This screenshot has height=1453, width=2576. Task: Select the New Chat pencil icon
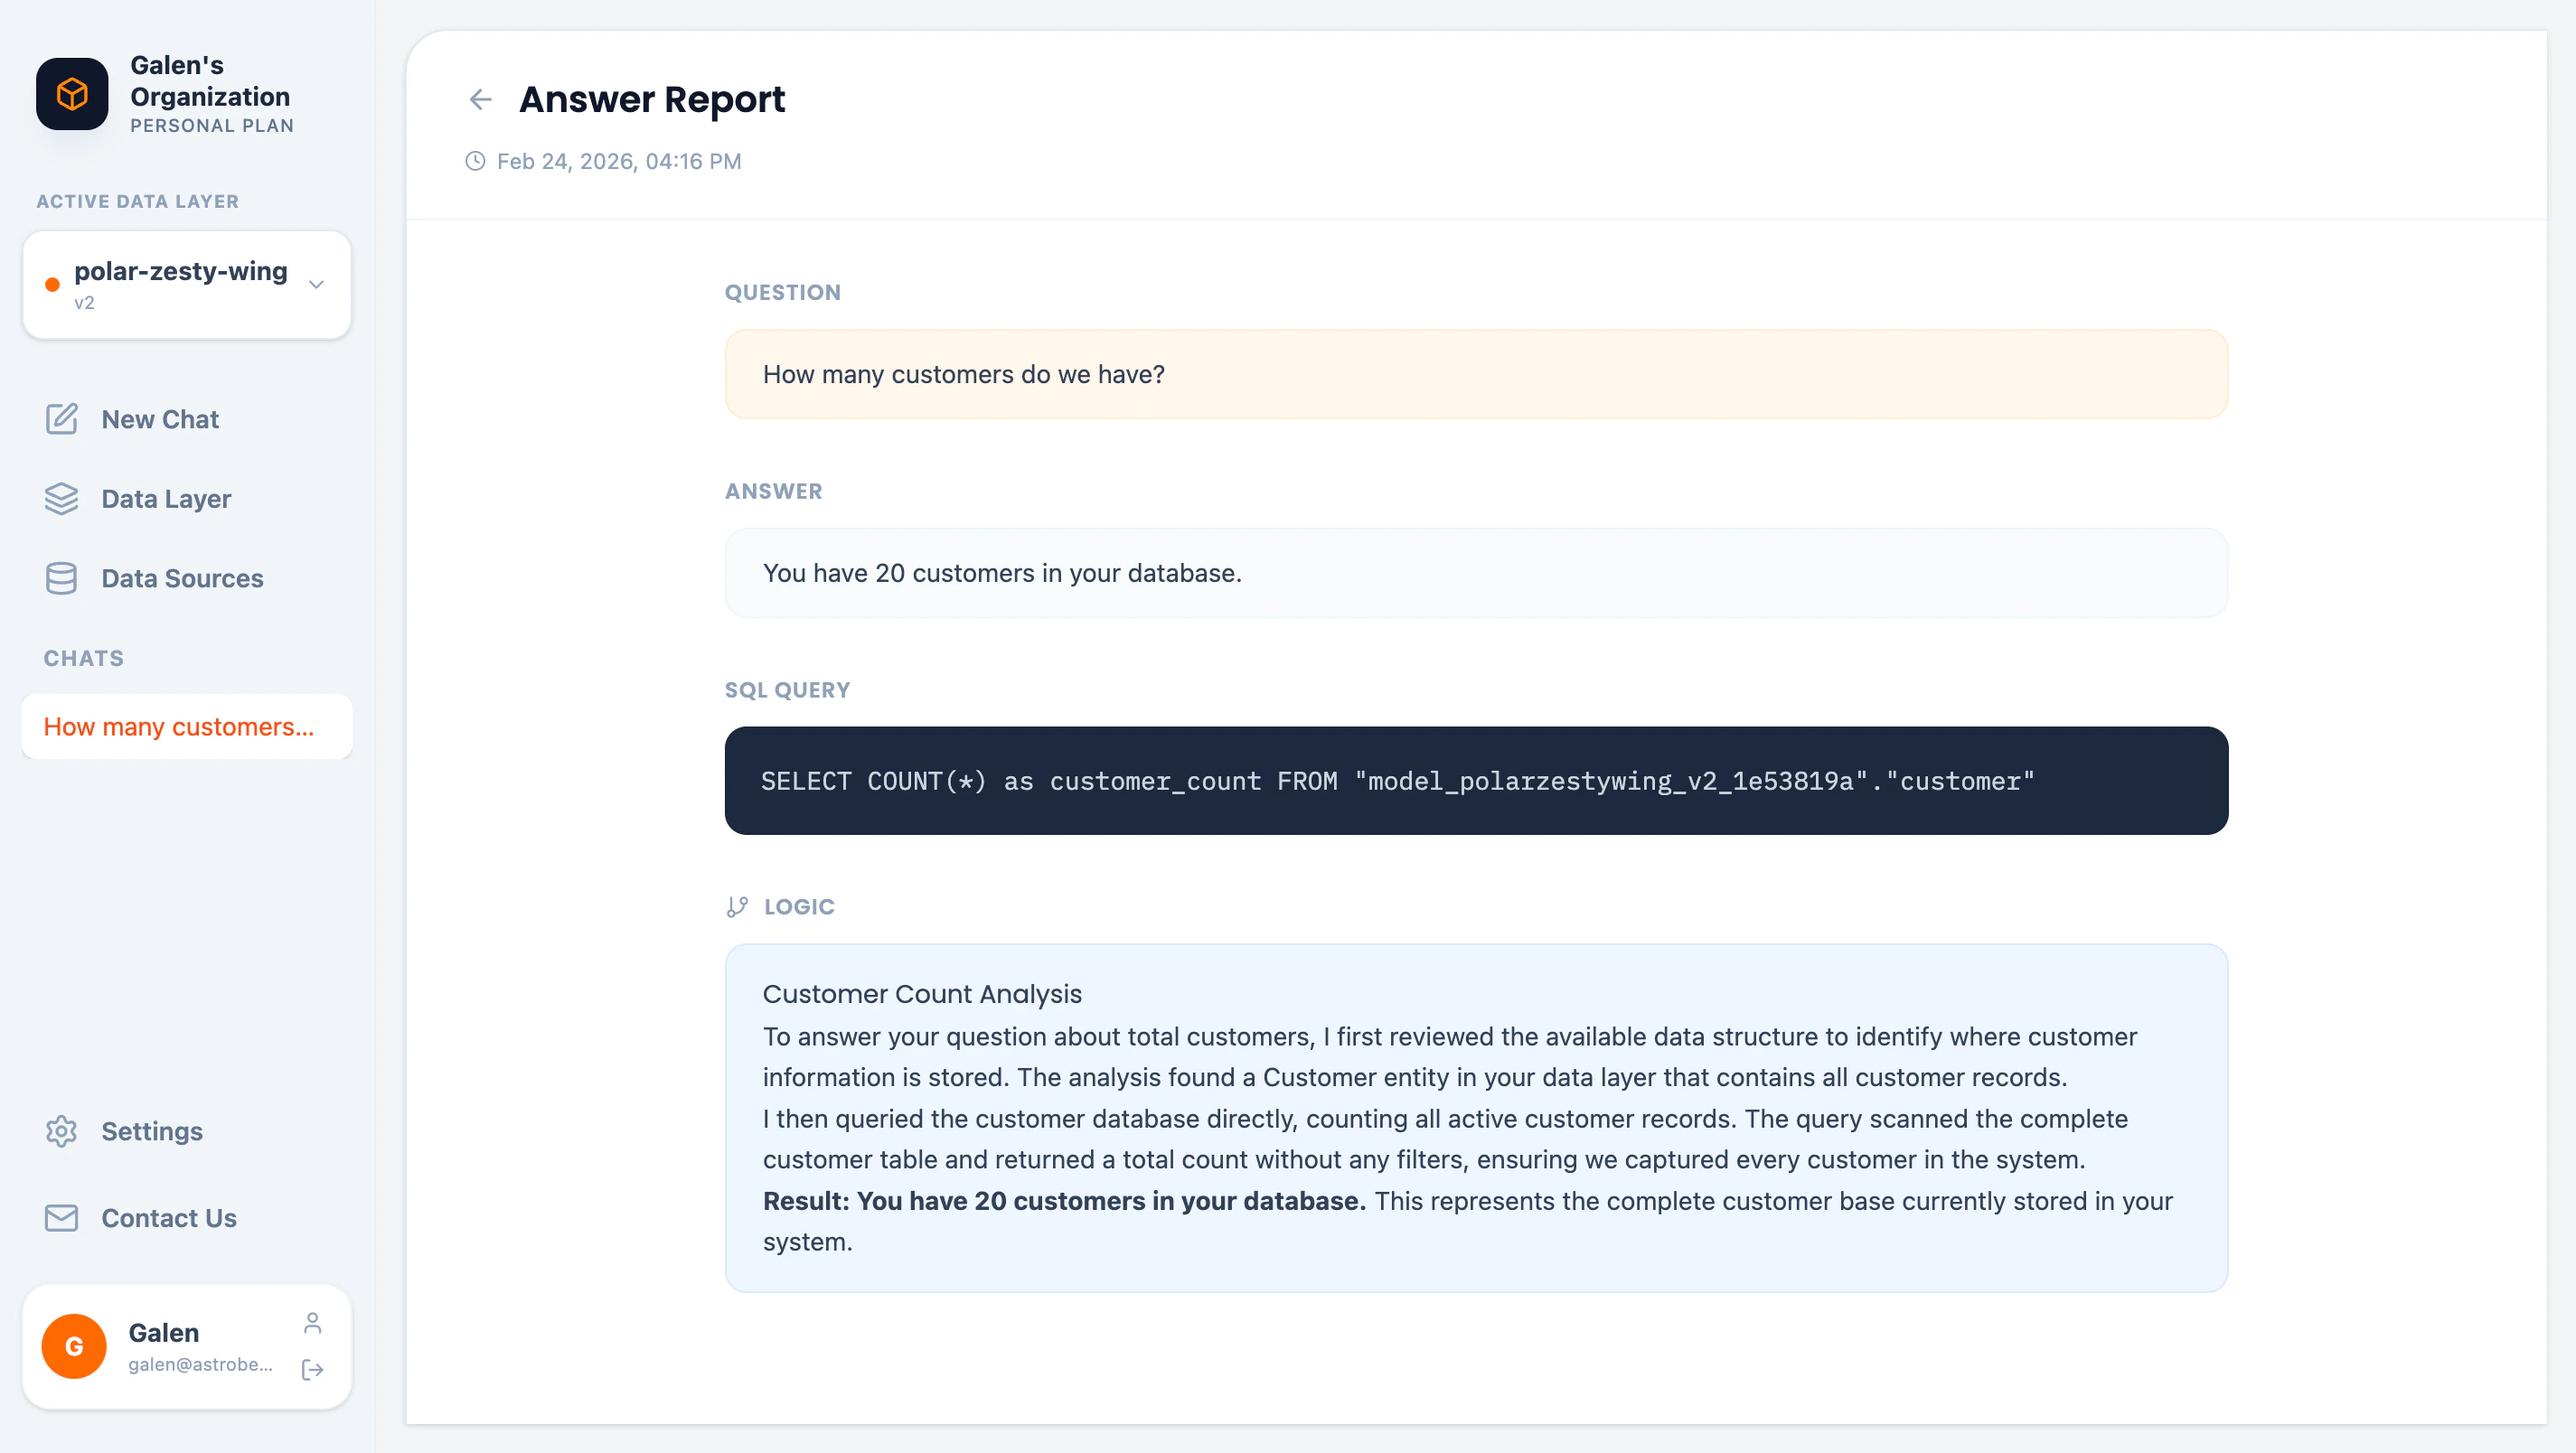[x=62, y=419]
